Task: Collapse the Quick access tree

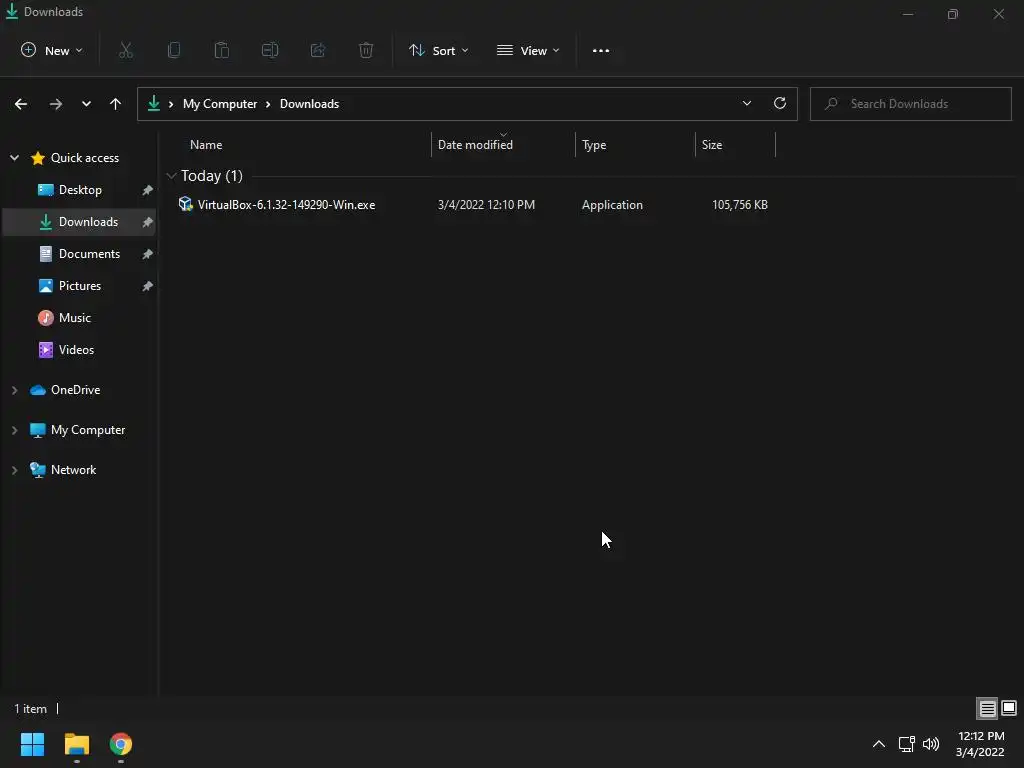Action: [14, 157]
